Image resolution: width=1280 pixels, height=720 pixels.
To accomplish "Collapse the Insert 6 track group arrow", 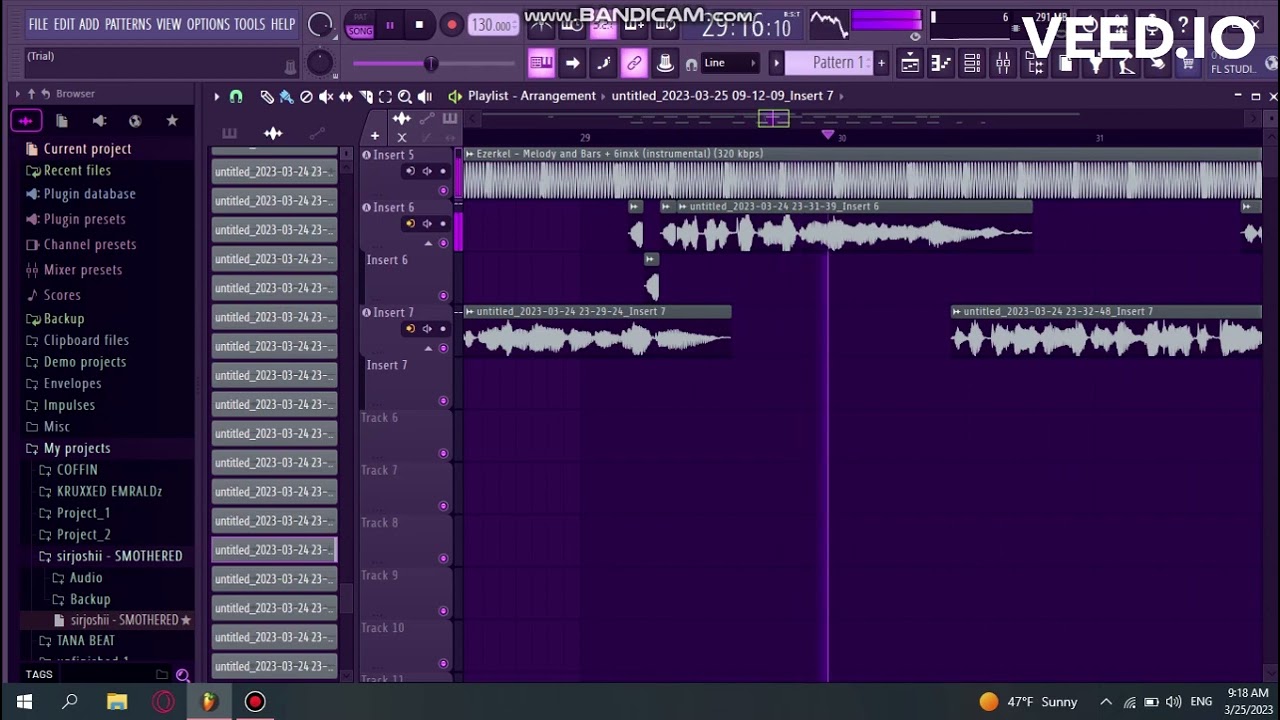I will point(429,243).
